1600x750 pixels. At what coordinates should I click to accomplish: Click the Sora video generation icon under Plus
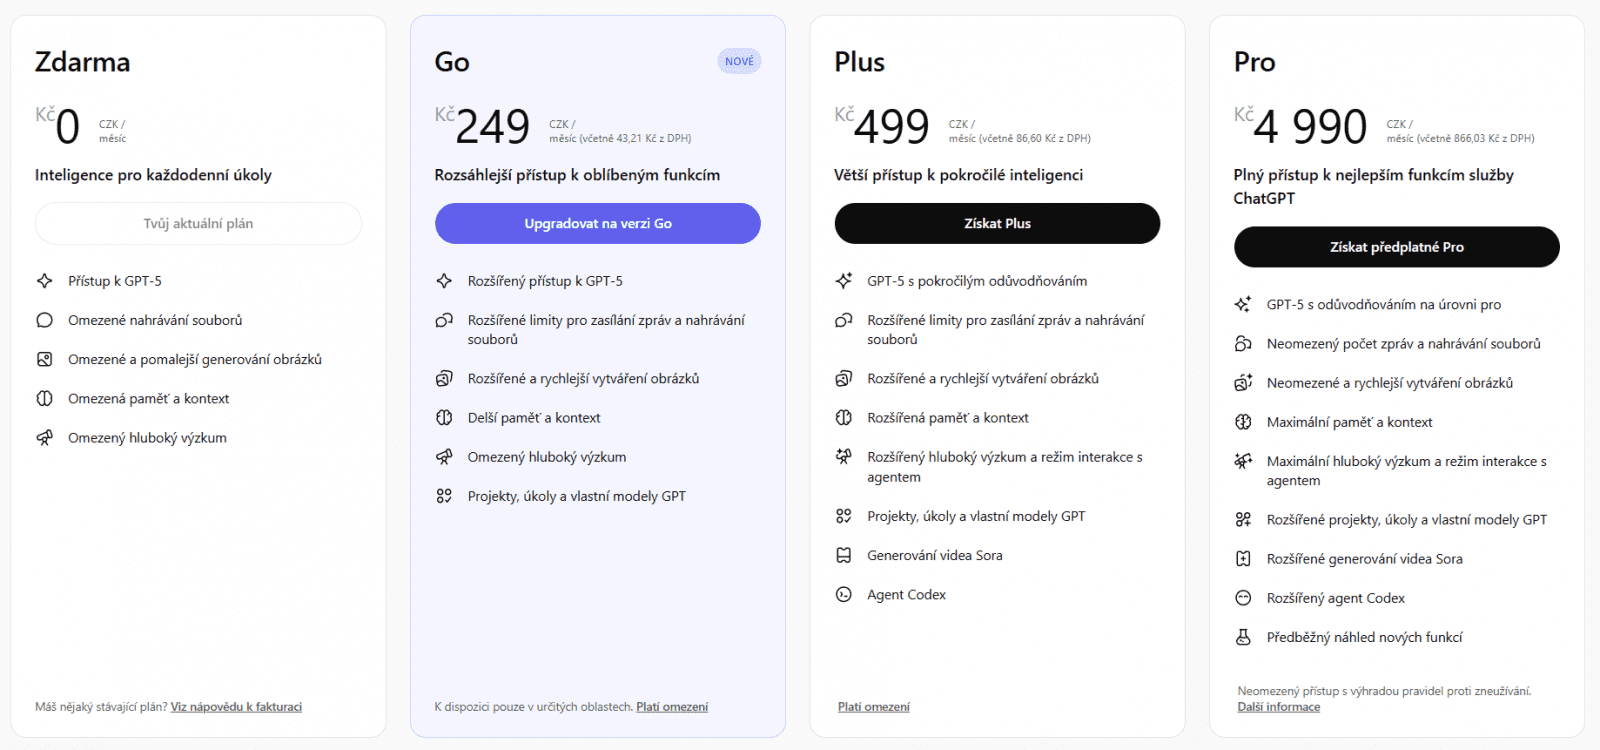click(x=841, y=555)
